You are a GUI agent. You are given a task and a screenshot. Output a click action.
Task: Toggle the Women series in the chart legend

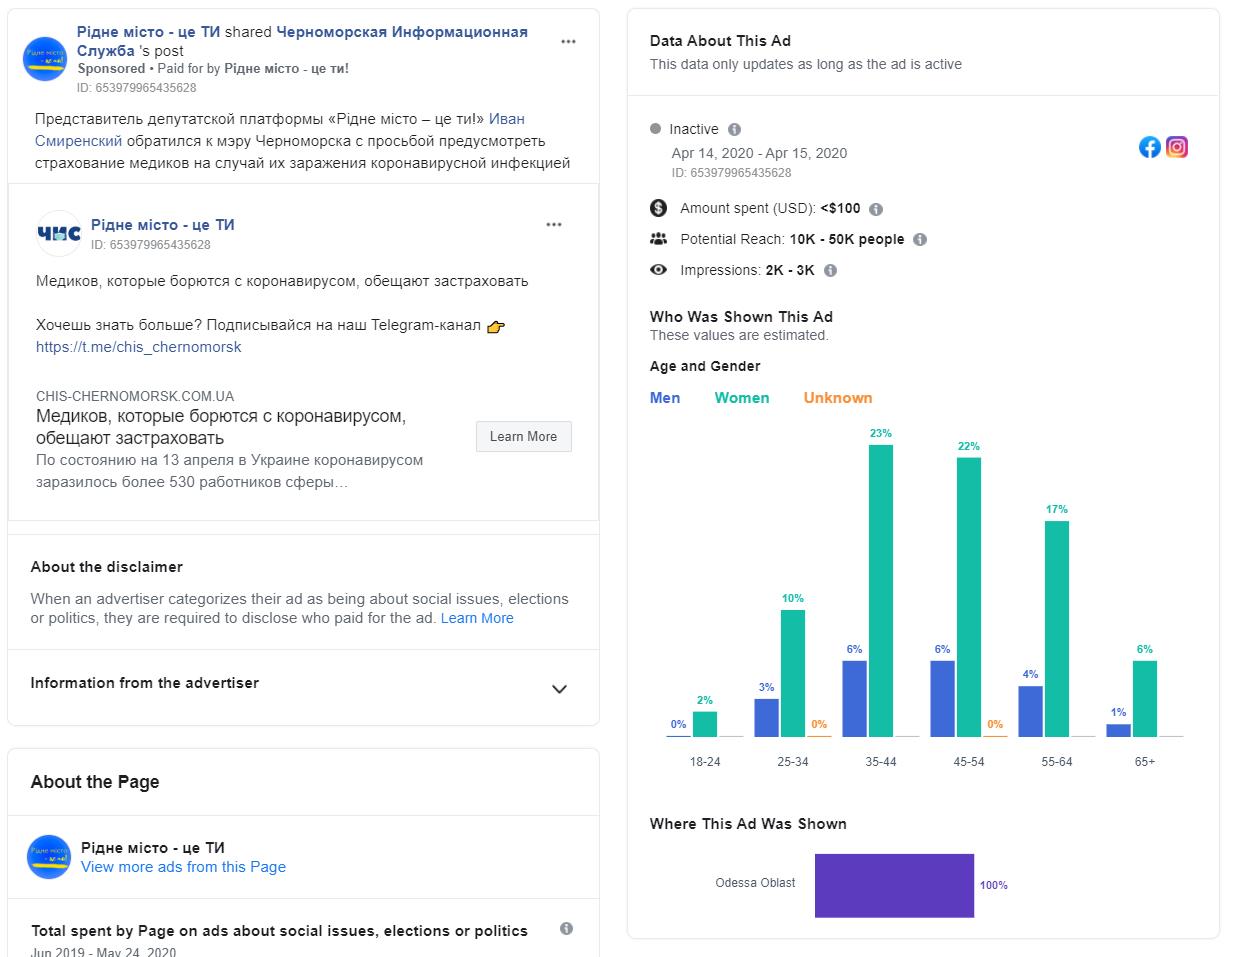click(742, 398)
